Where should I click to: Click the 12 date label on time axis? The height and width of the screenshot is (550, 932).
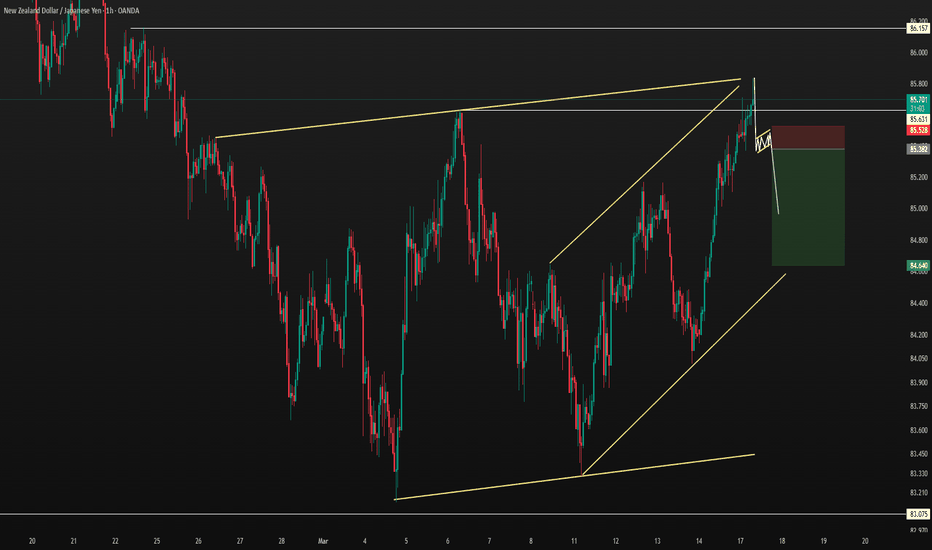(x=616, y=541)
